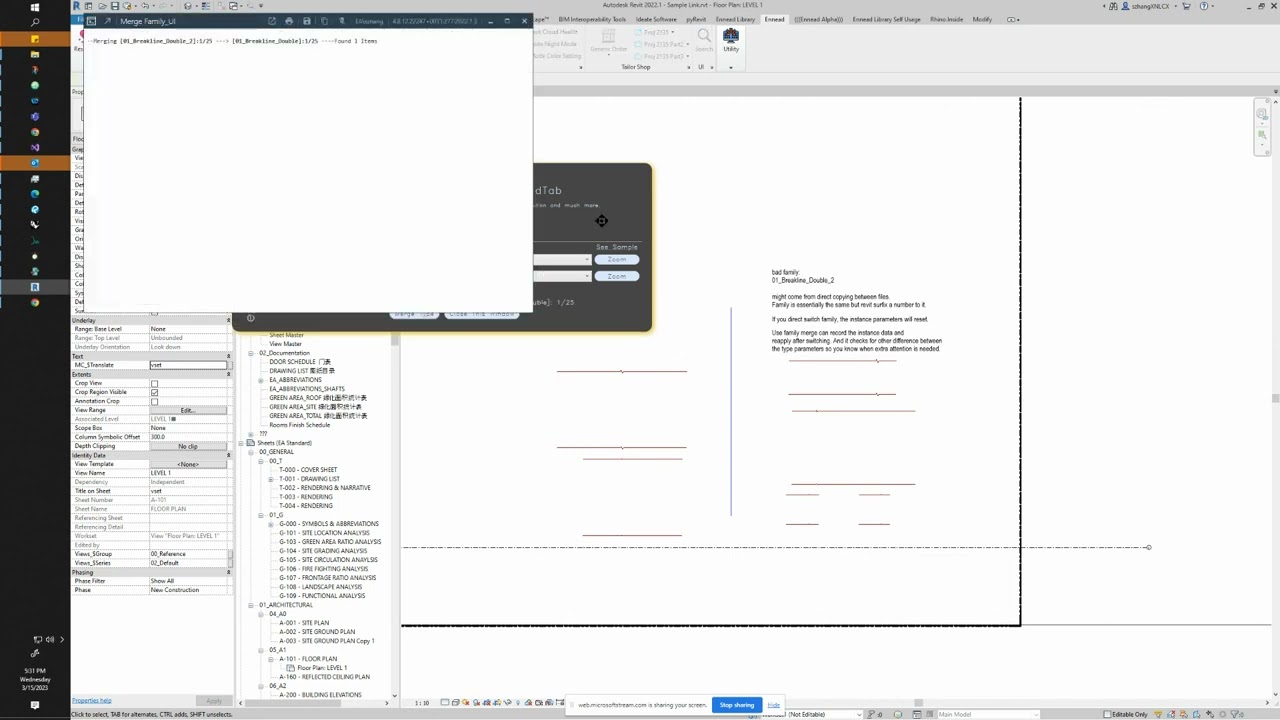1280x720 pixels.
Task: Expand the Utility dropdown arrow
Action: (731, 67)
